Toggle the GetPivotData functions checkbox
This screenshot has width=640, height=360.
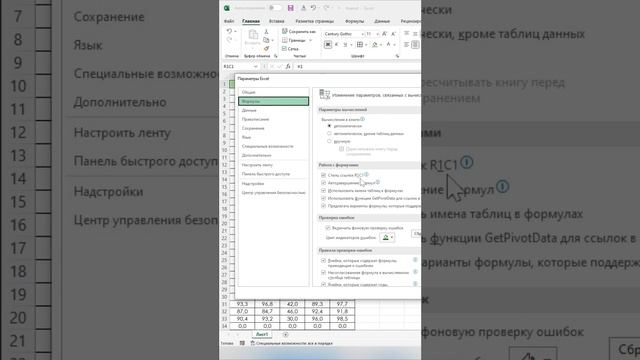tap(324, 198)
